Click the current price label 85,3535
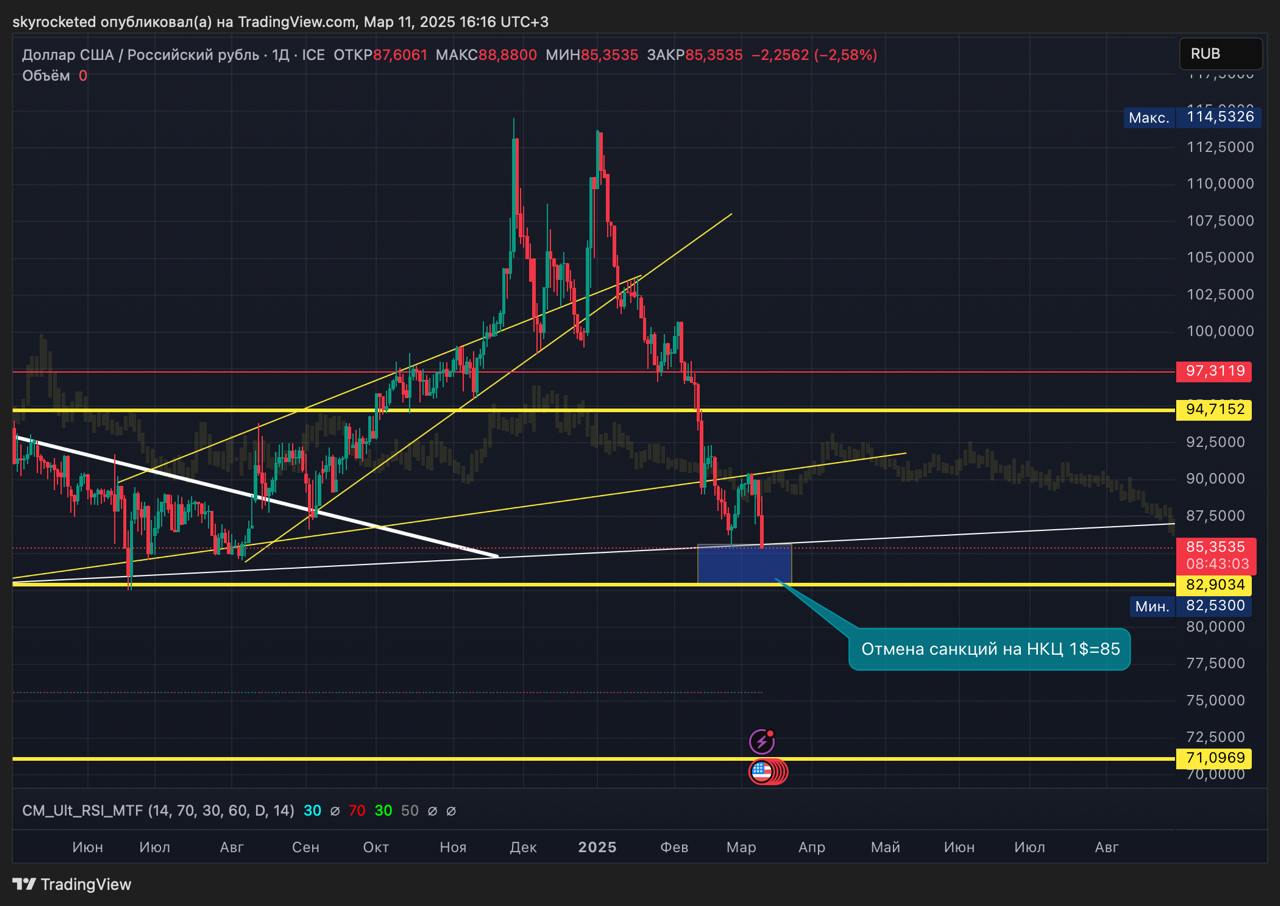 1215,547
